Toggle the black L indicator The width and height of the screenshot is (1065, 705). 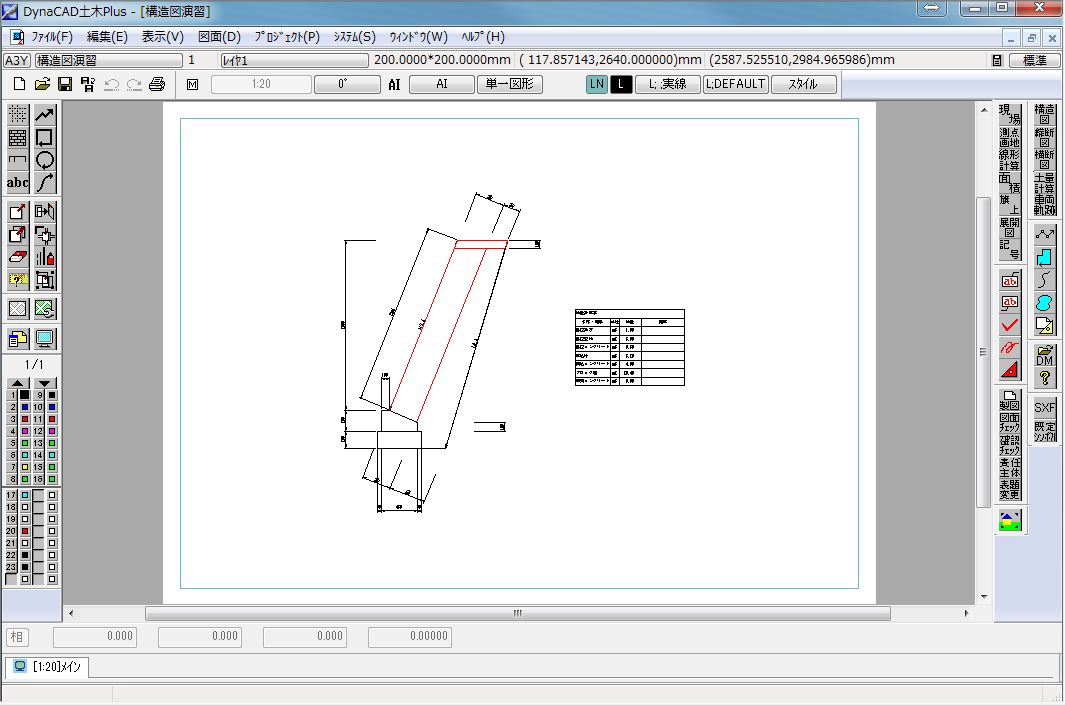(621, 84)
